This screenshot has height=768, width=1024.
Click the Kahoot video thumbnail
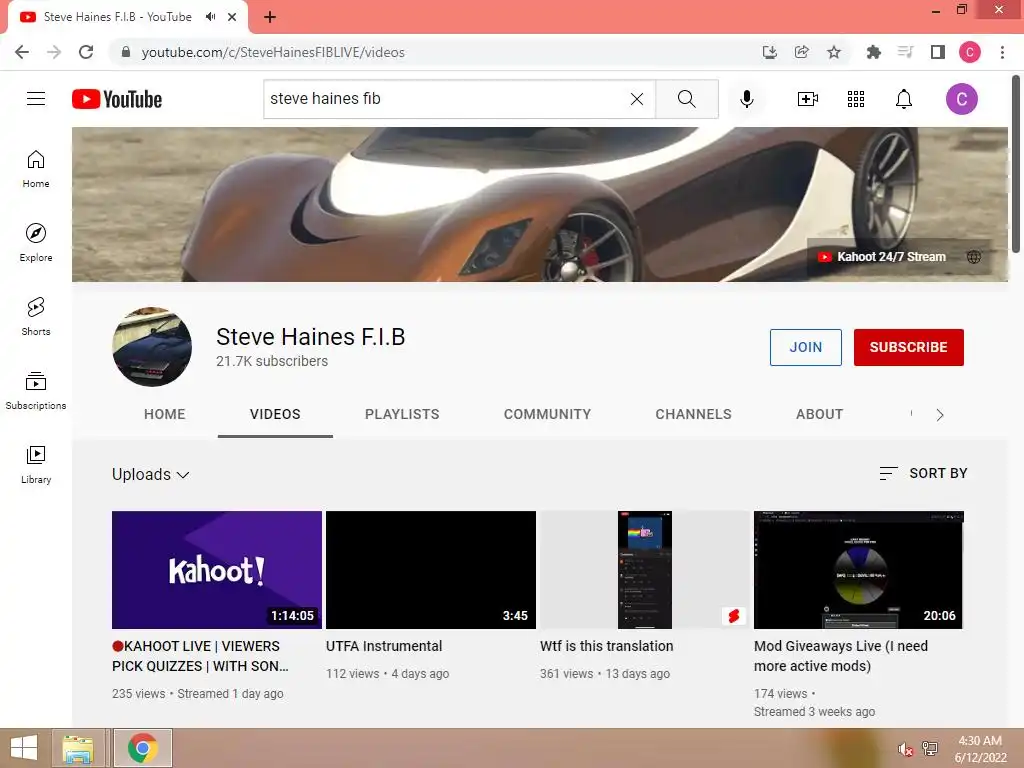[x=217, y=569]
